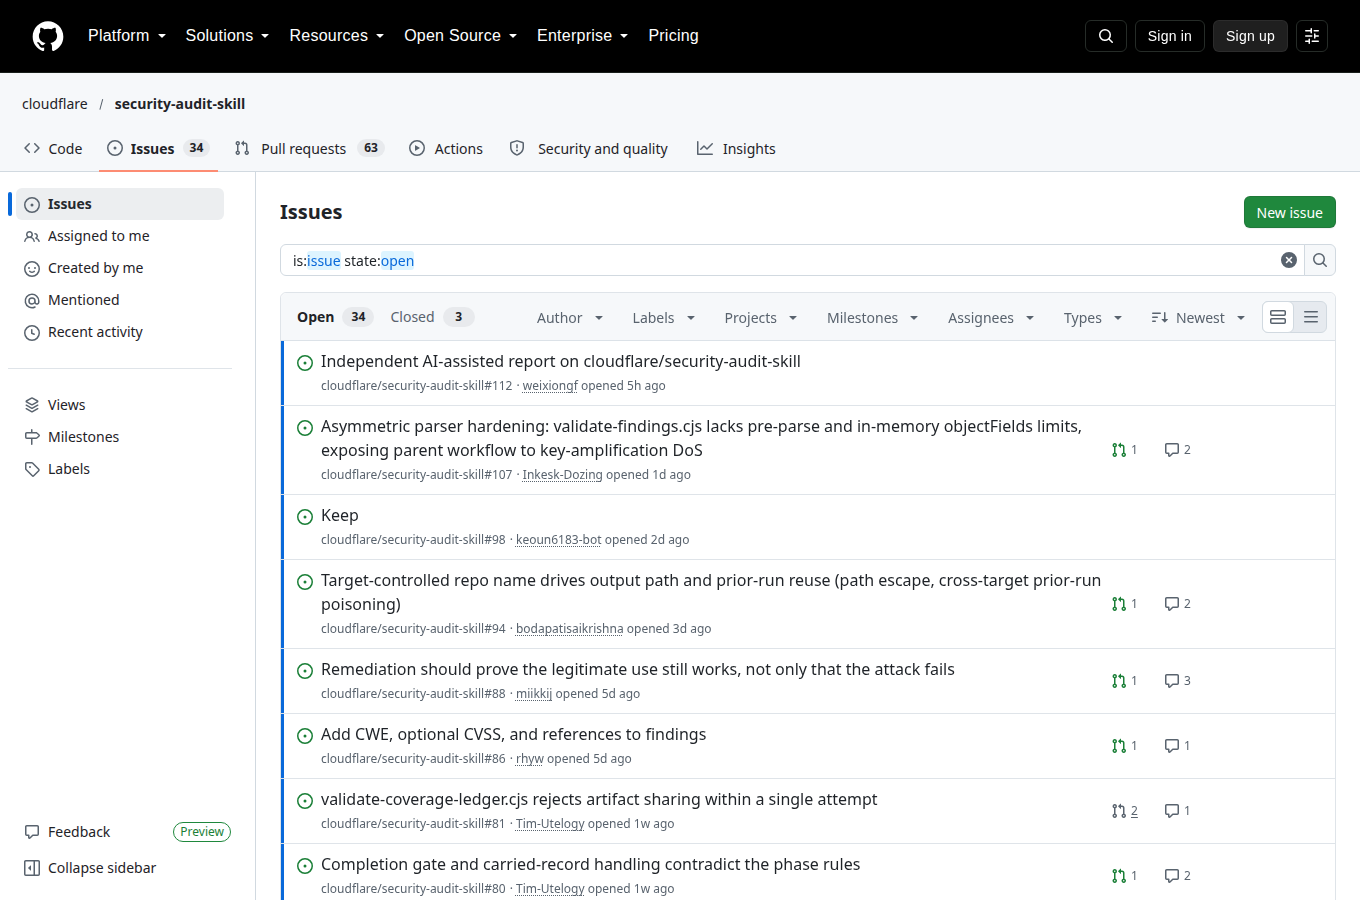The width and height of the screenshot is (1360, 900).
Task: Switch to the compact list view icon
Action: click(1311, 317)
